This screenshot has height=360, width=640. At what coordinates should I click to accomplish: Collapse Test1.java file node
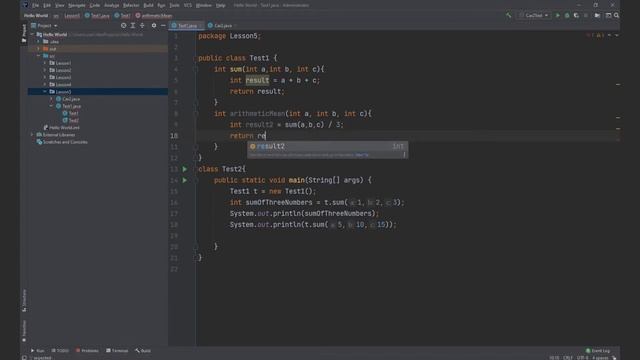(x=51, y=106)
